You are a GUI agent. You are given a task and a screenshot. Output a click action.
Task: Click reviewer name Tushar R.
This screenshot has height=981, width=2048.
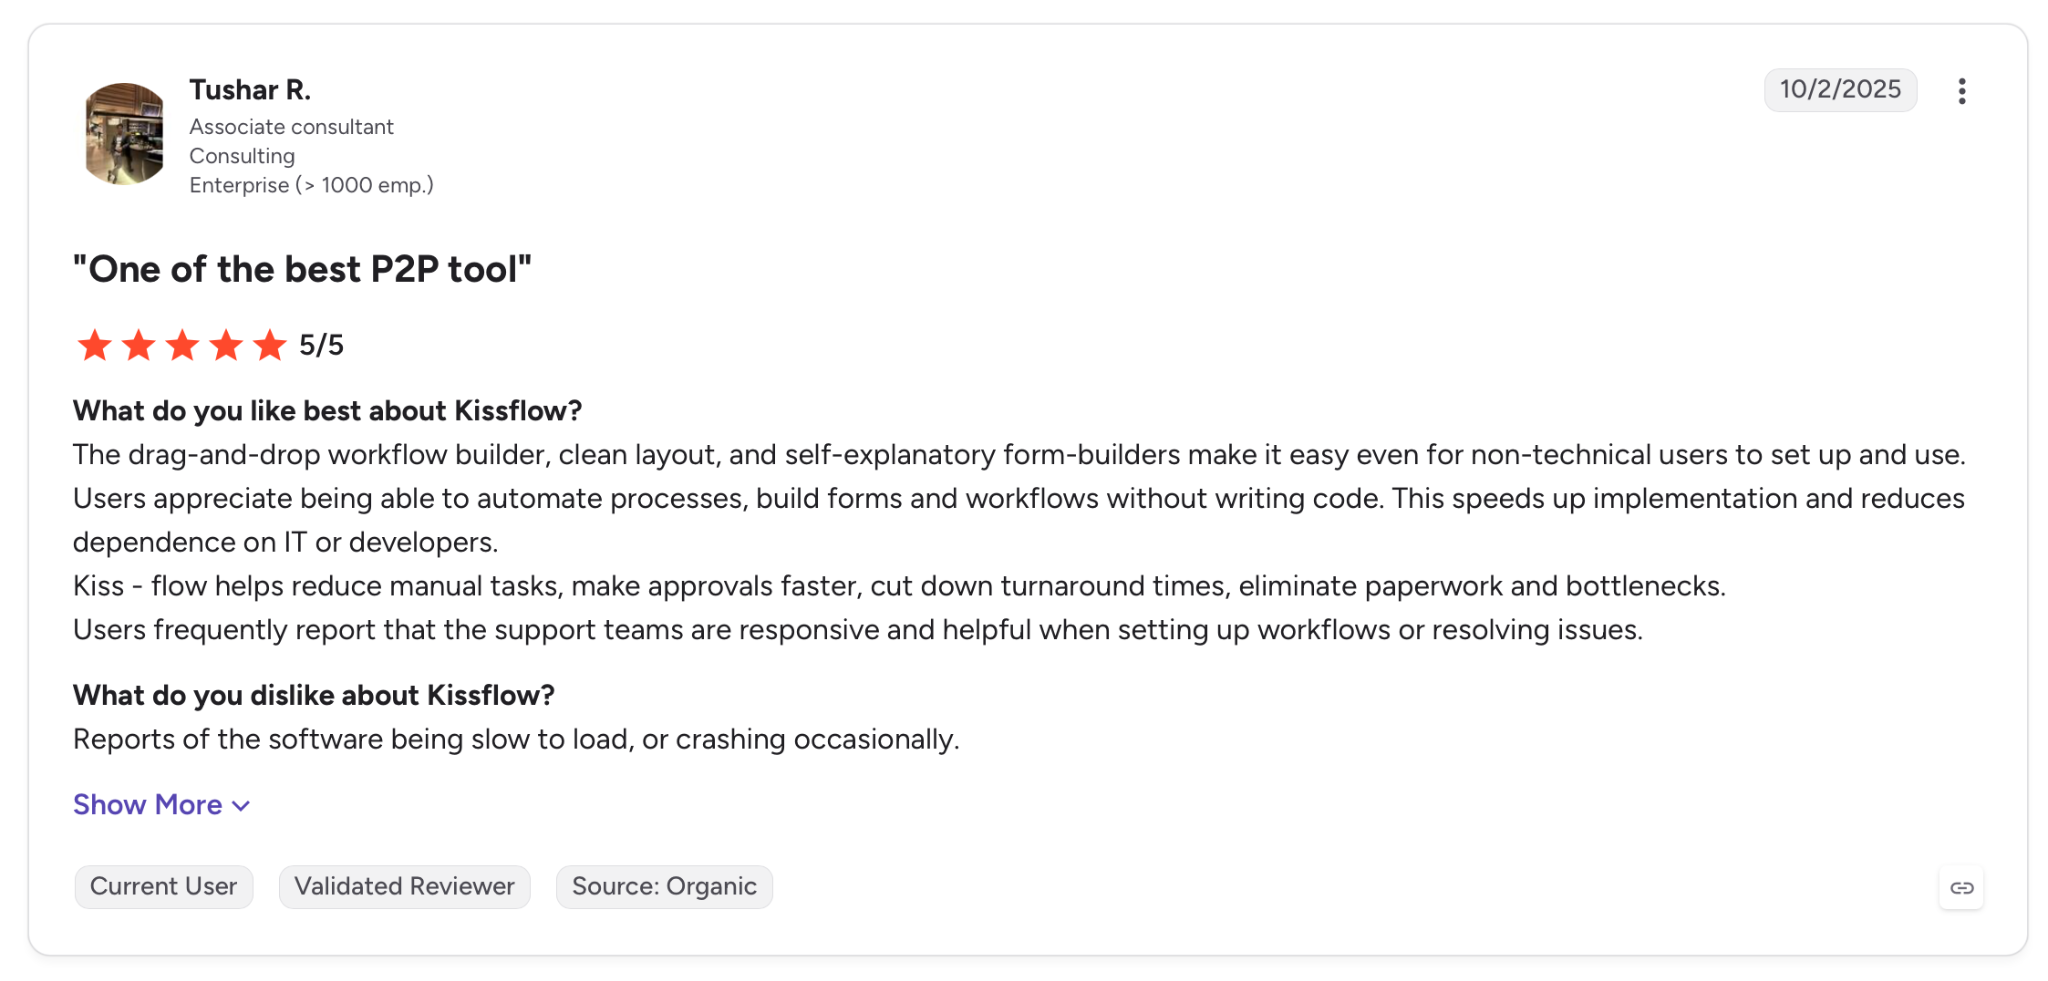click(x=250, y=90)
